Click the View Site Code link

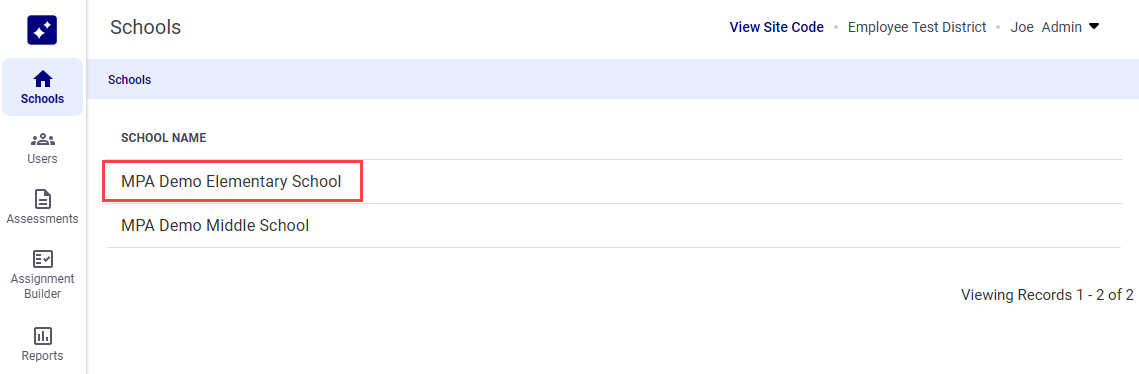coord(777,28)
